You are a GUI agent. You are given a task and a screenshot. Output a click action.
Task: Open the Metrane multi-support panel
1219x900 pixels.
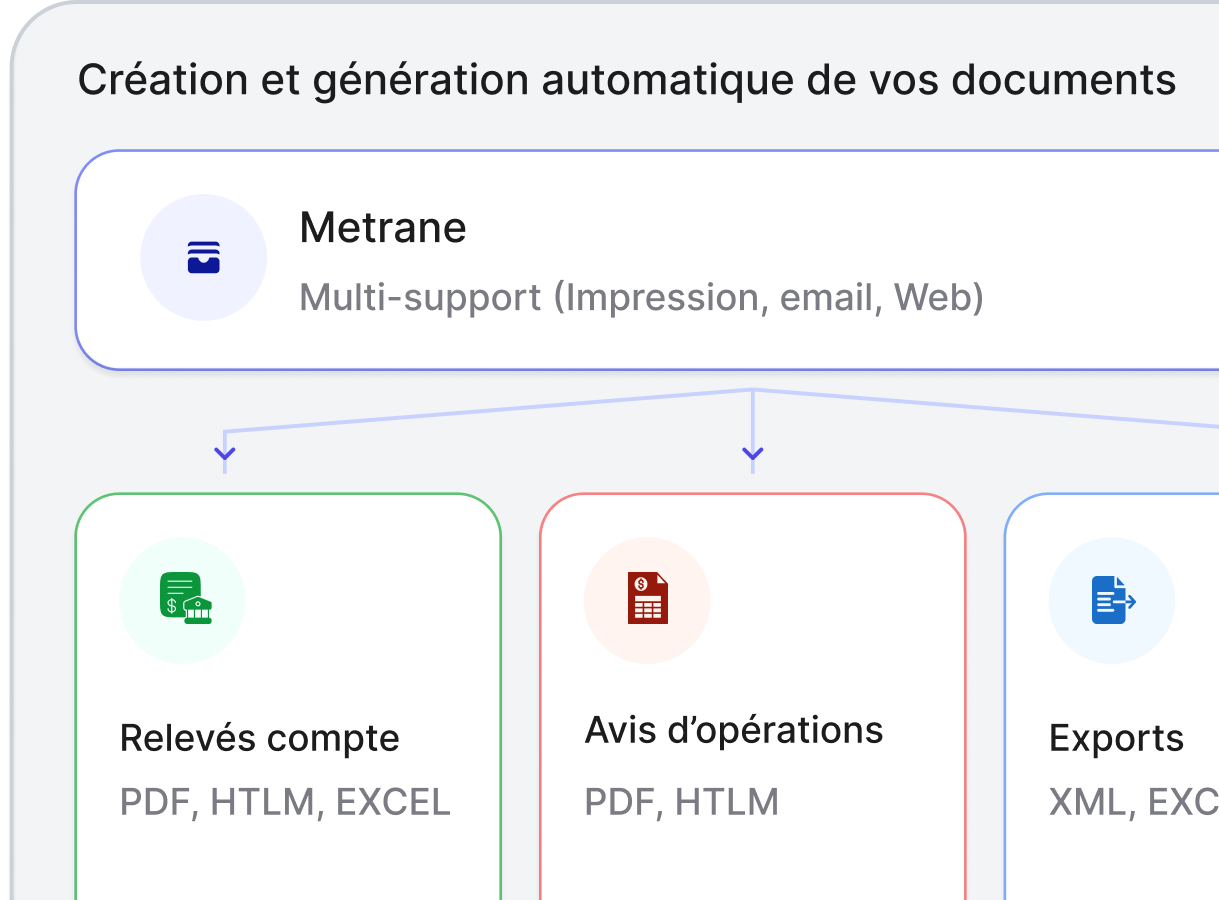648,258
